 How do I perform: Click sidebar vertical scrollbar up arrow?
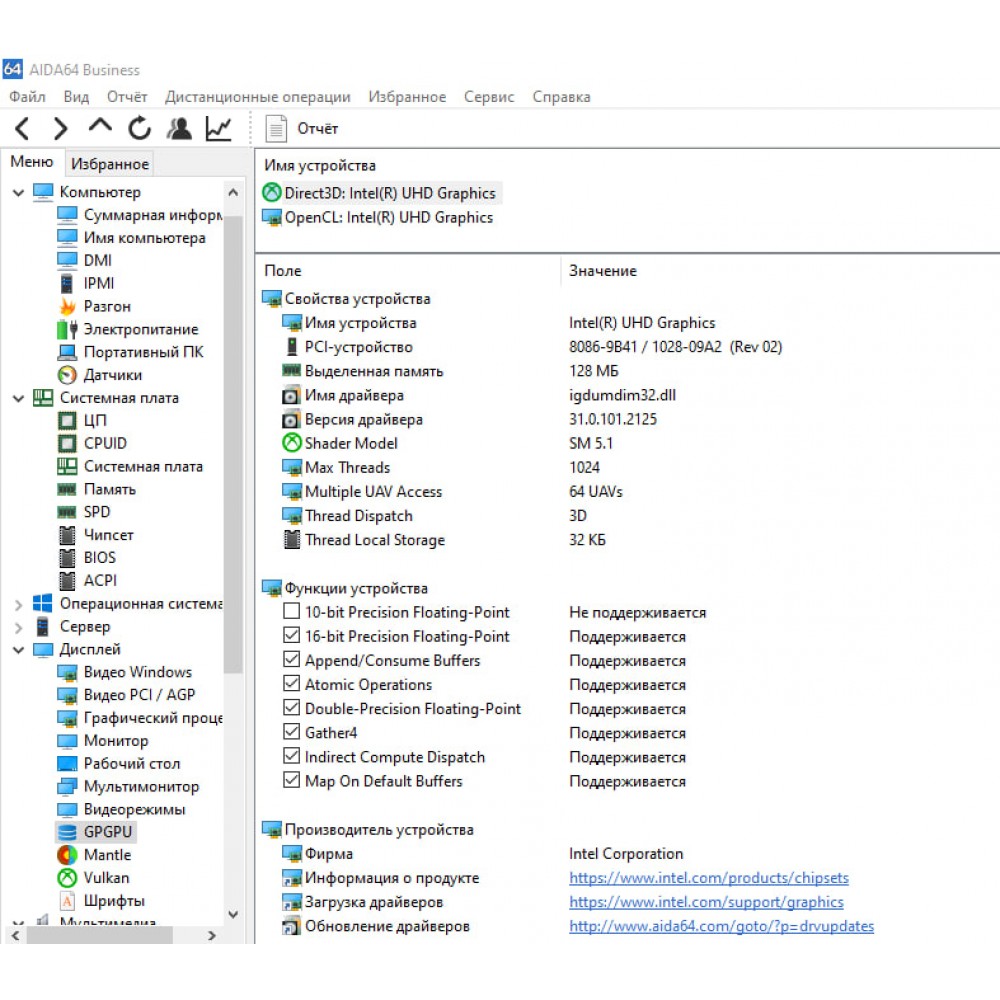(233, 192)
